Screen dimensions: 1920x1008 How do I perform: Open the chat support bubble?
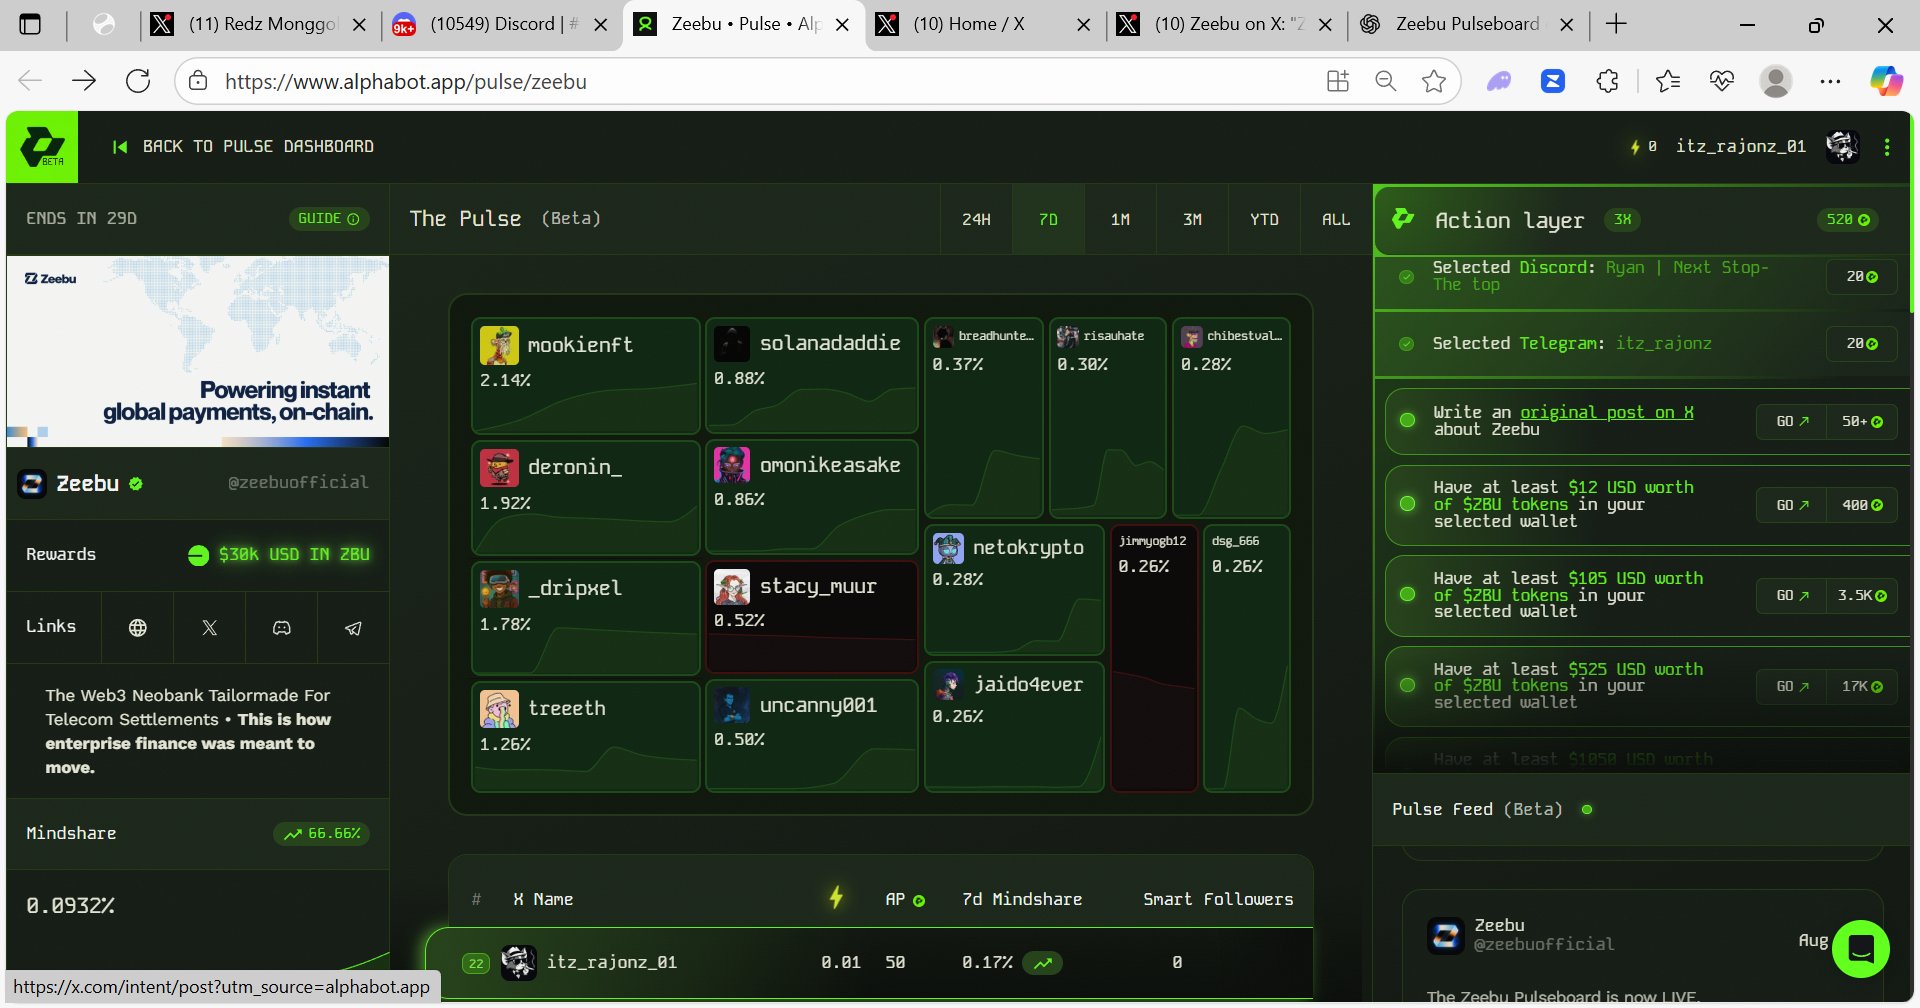1861,949
